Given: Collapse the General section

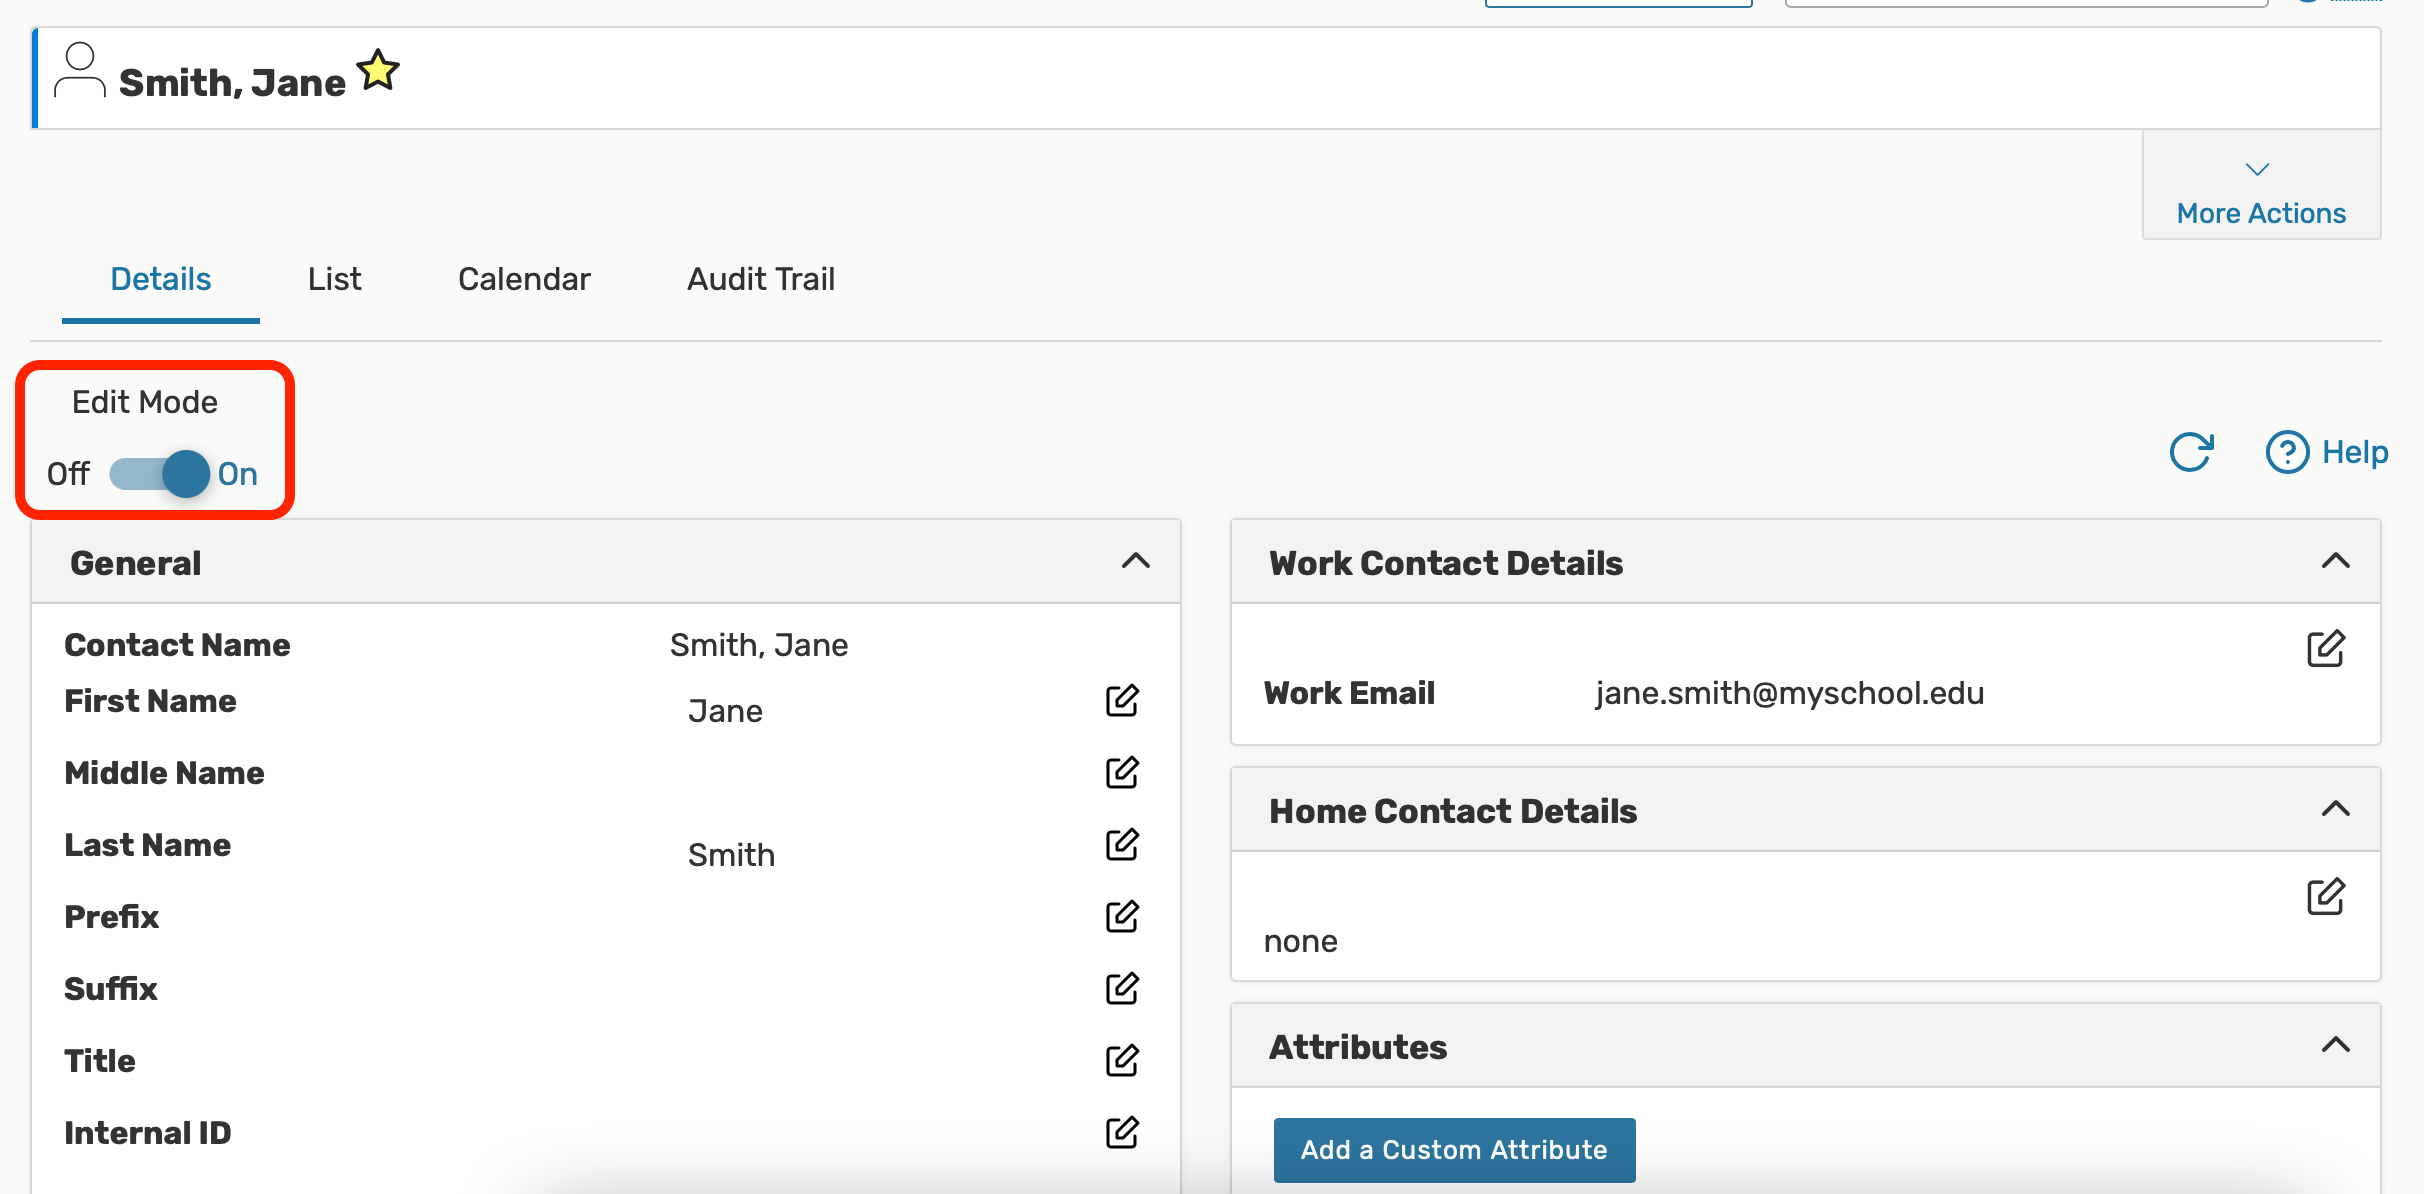Looking at the screenshot, I should click(x=1135, y=561).
